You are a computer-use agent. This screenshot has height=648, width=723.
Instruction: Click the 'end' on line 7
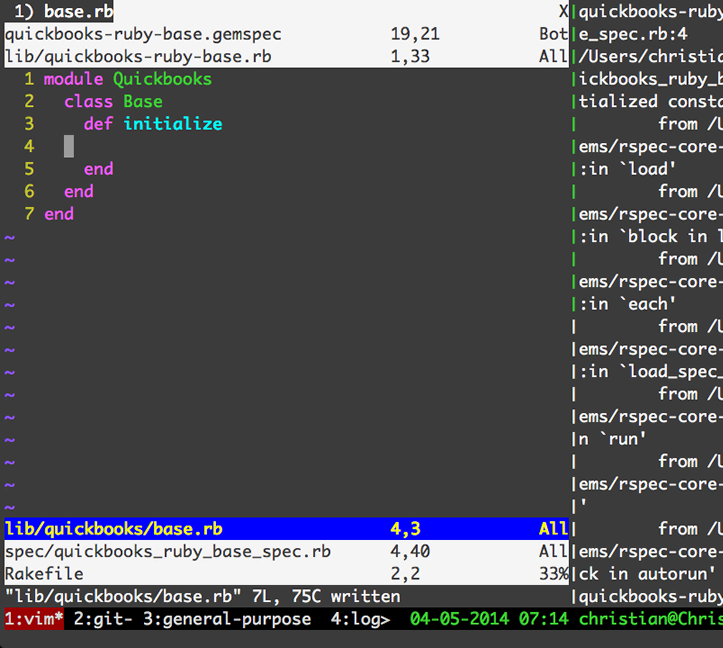[59, 214]
